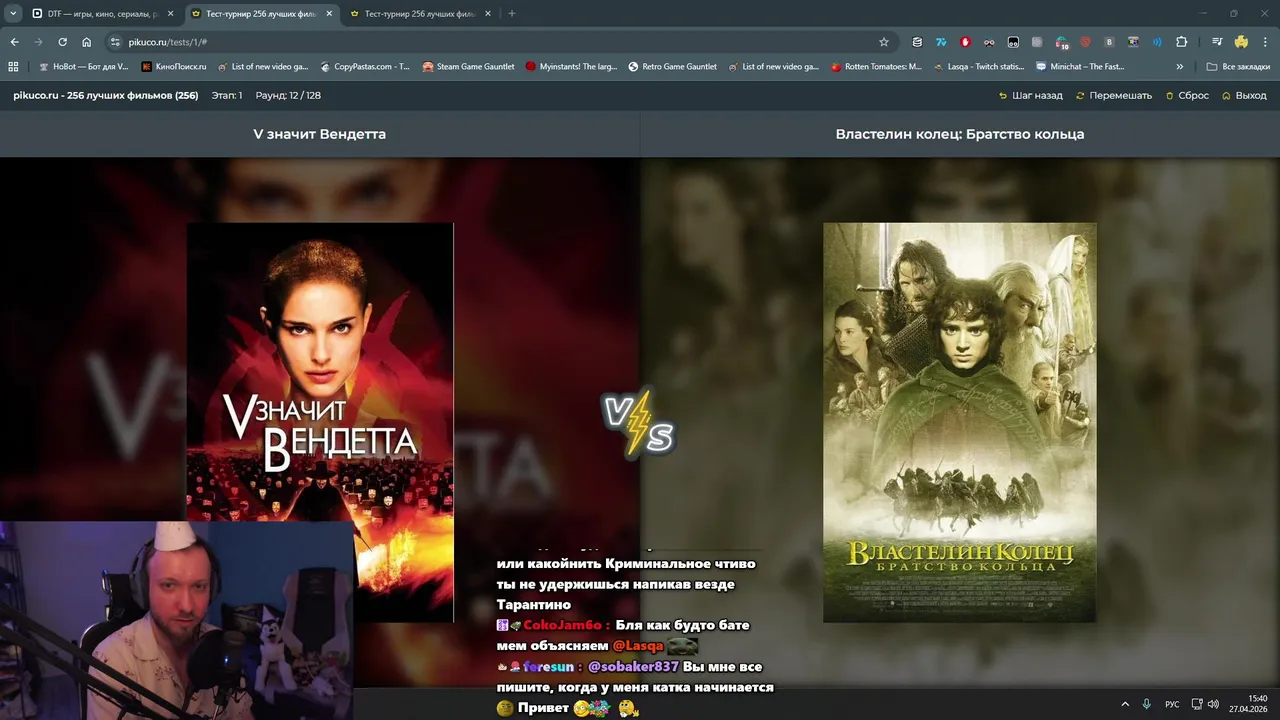The height and width of the screenshot is (720, 1280).
Task: Open the microphone icon in system tray
Action: pyautogui.click(x=1147, y=704)
